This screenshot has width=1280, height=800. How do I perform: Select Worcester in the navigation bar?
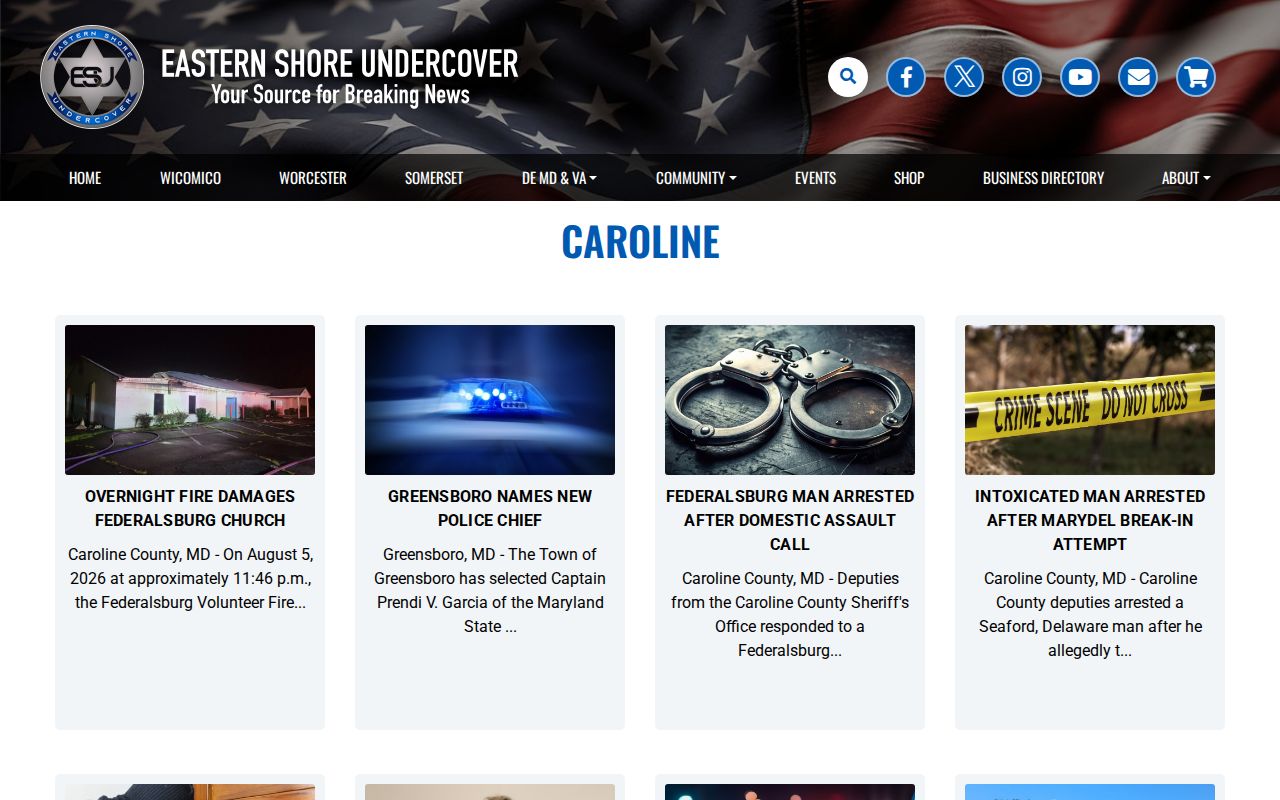tap(313, 178)
